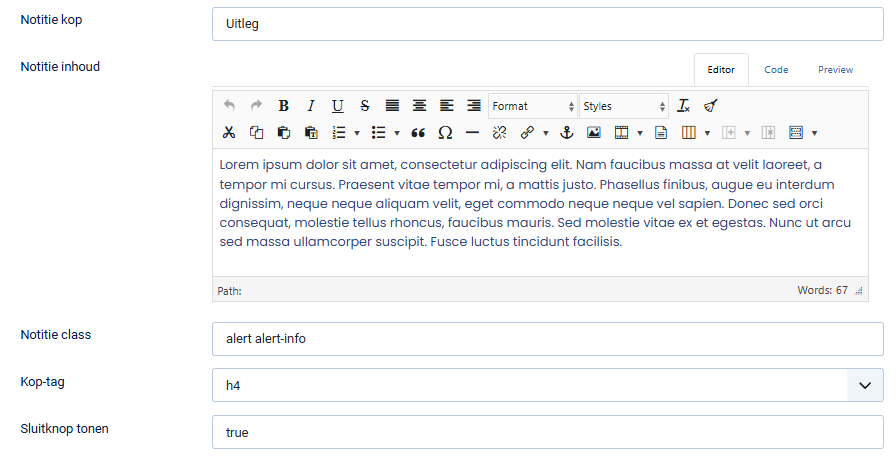Click the 'Words: 67' status text
896x466 pixels.
point(822,290)
